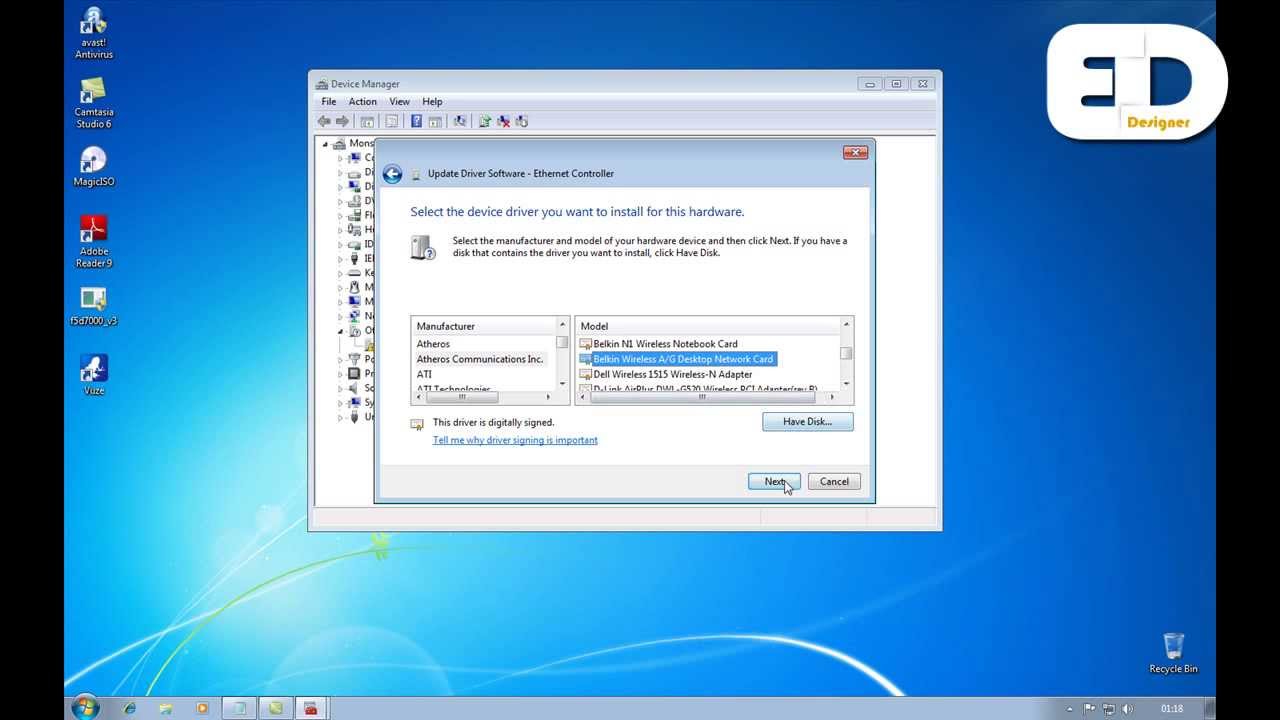Expand the 'IE' device tree node
1280x720 pixels.
coord(340,258)
